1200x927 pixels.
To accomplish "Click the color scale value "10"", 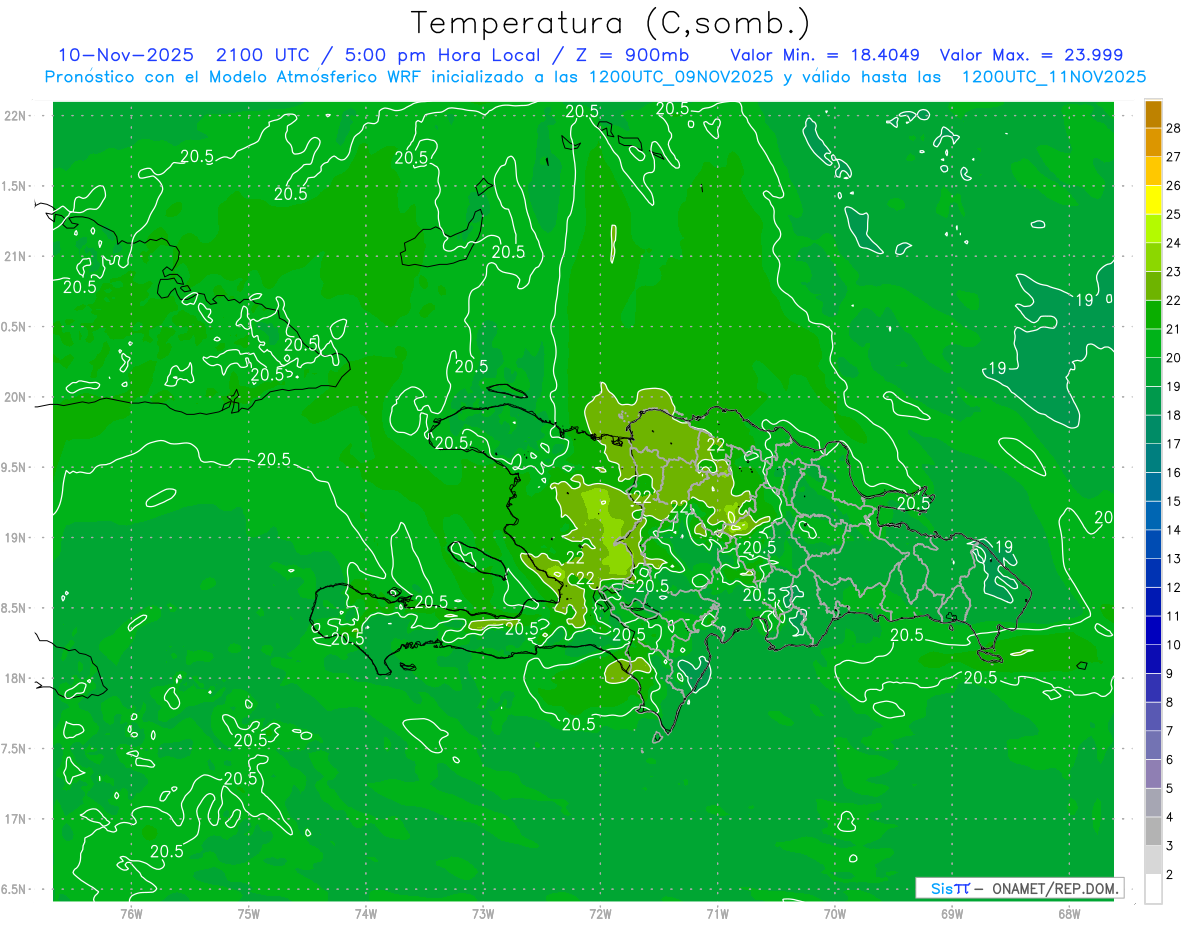I will pos(1173,645).
